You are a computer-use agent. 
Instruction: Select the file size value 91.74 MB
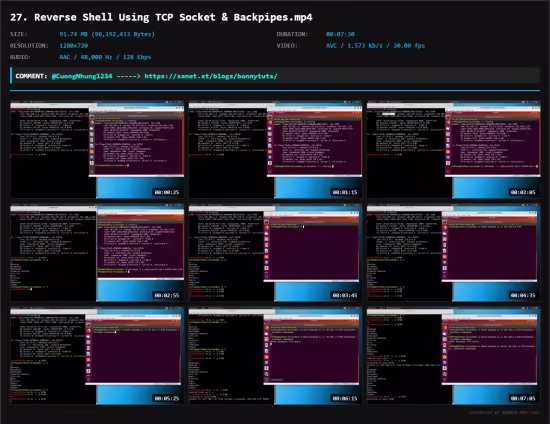tap(107, 34)
